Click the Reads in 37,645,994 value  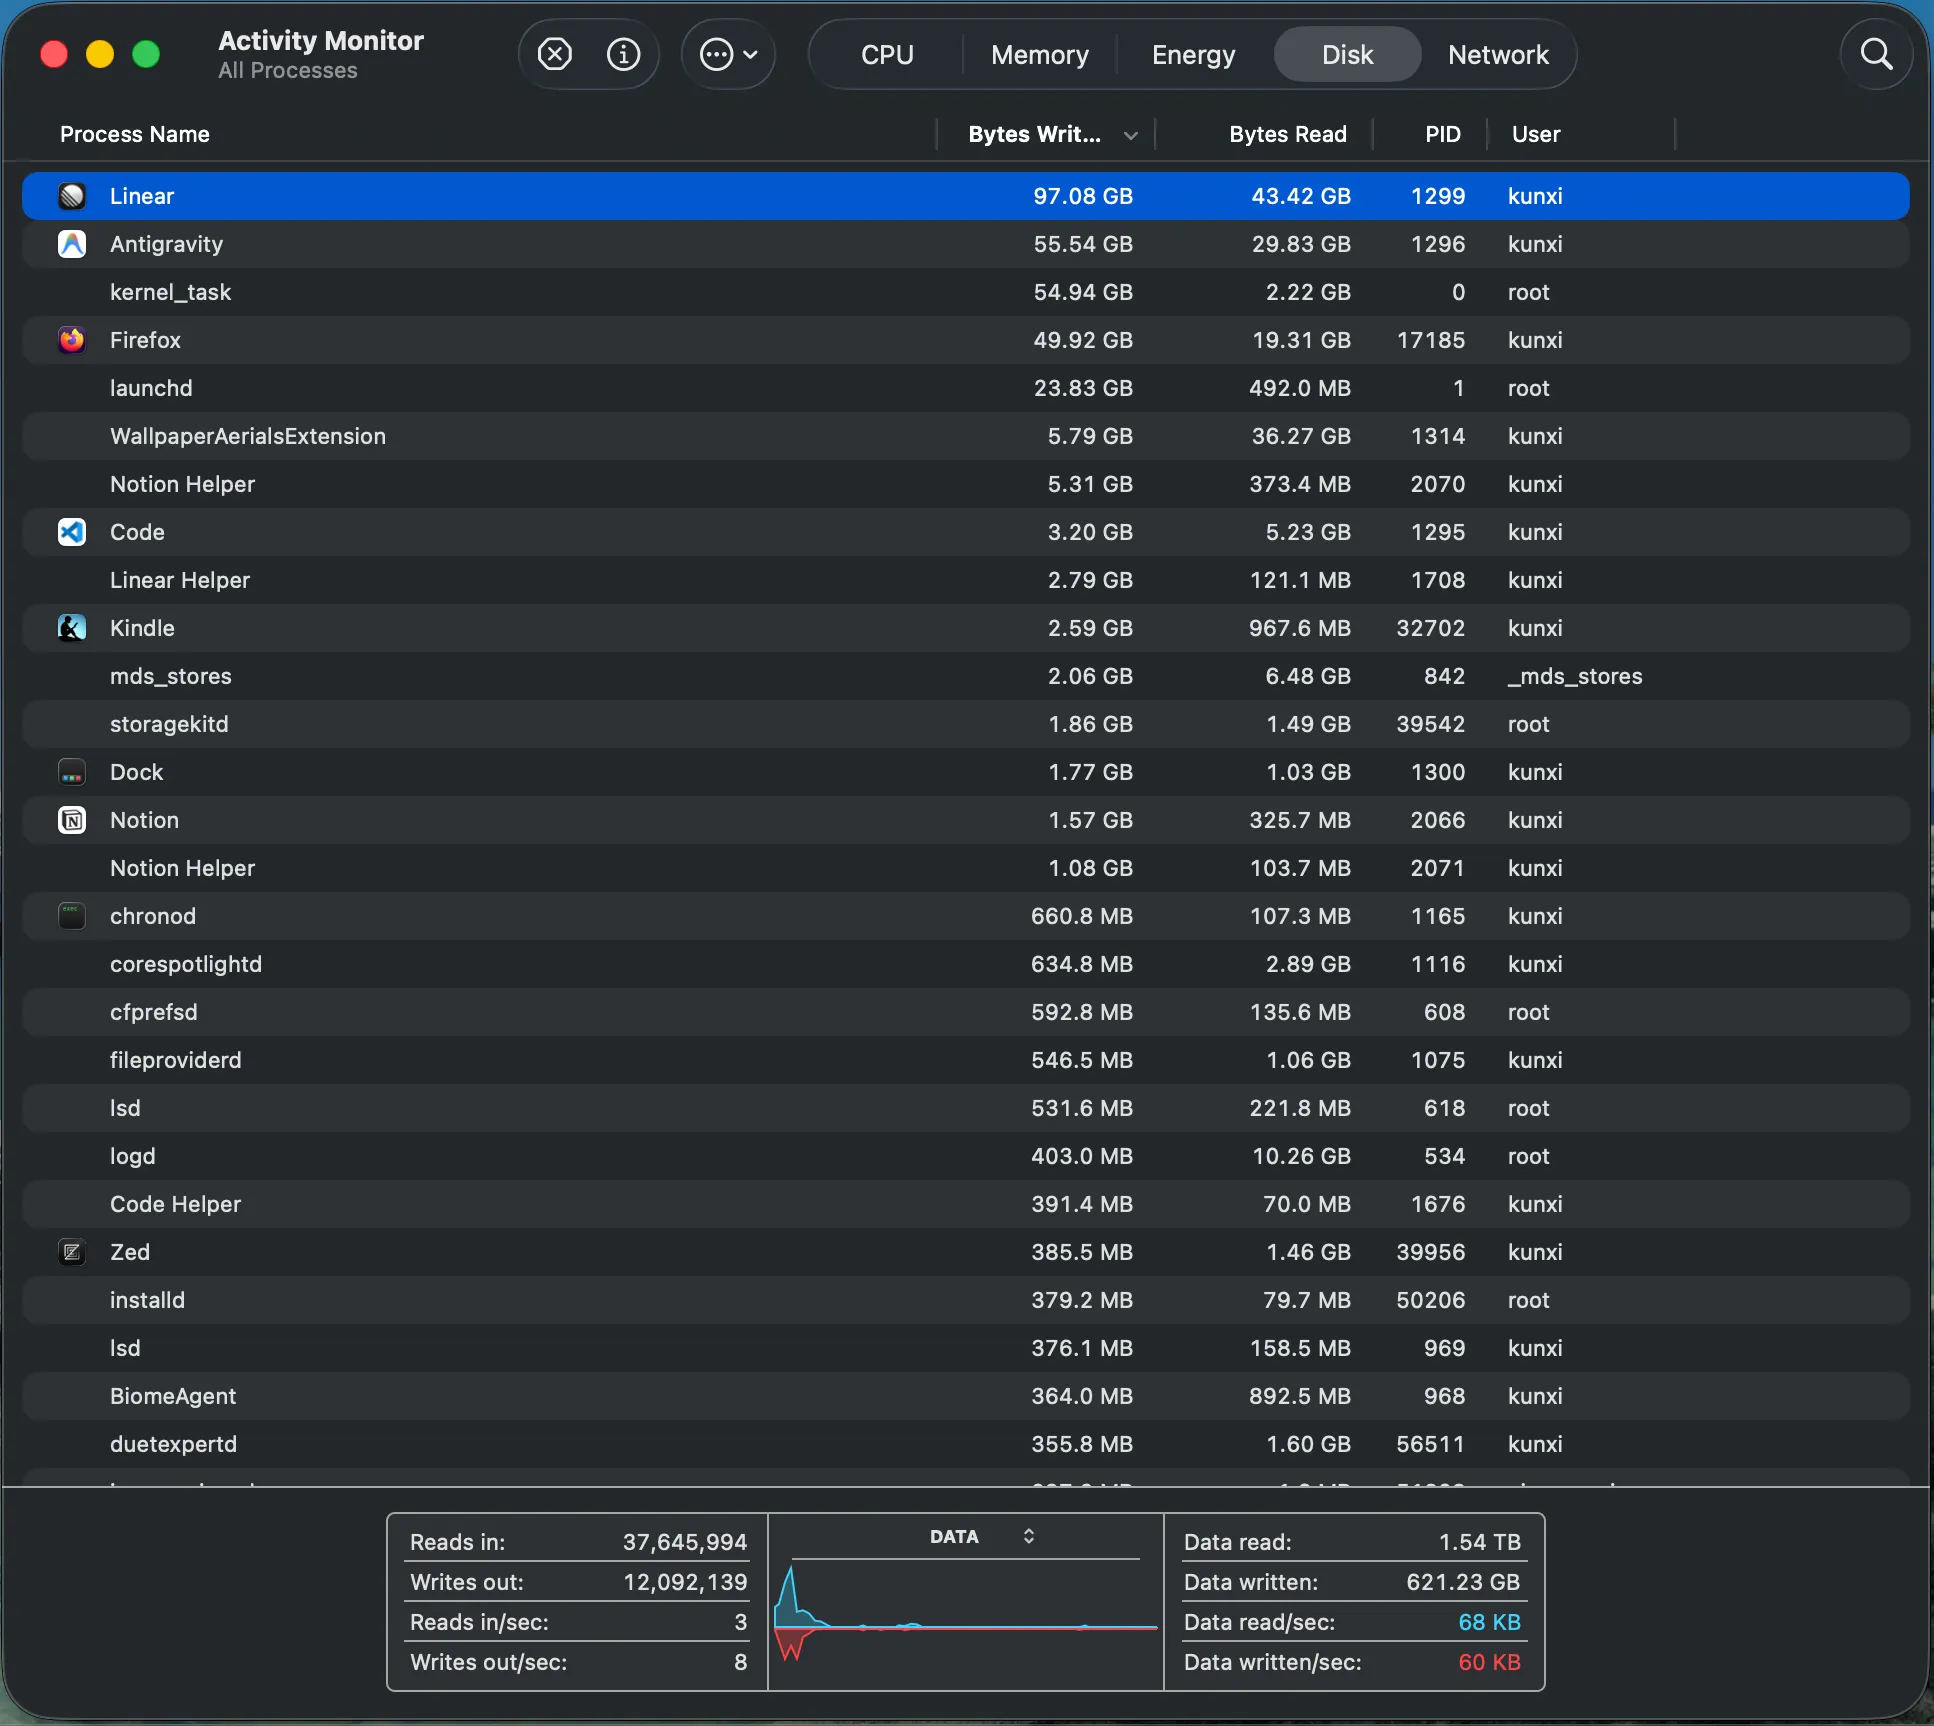point(685,1542)
